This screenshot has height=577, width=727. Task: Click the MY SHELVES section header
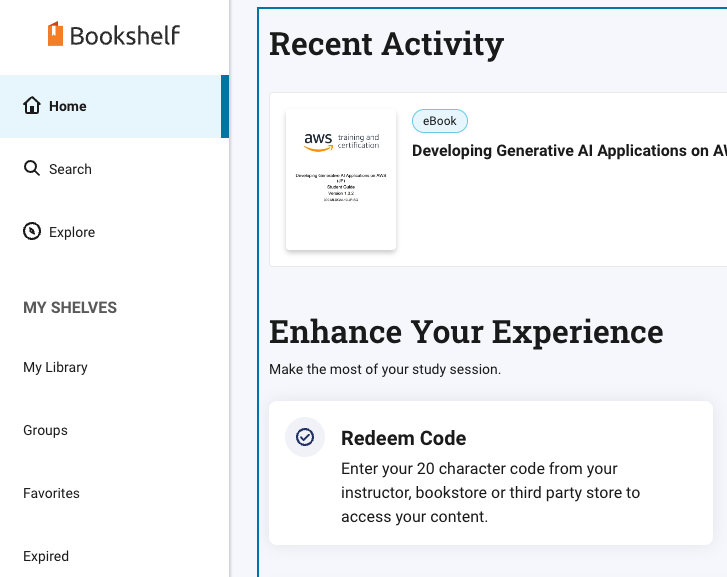(70, 308)
